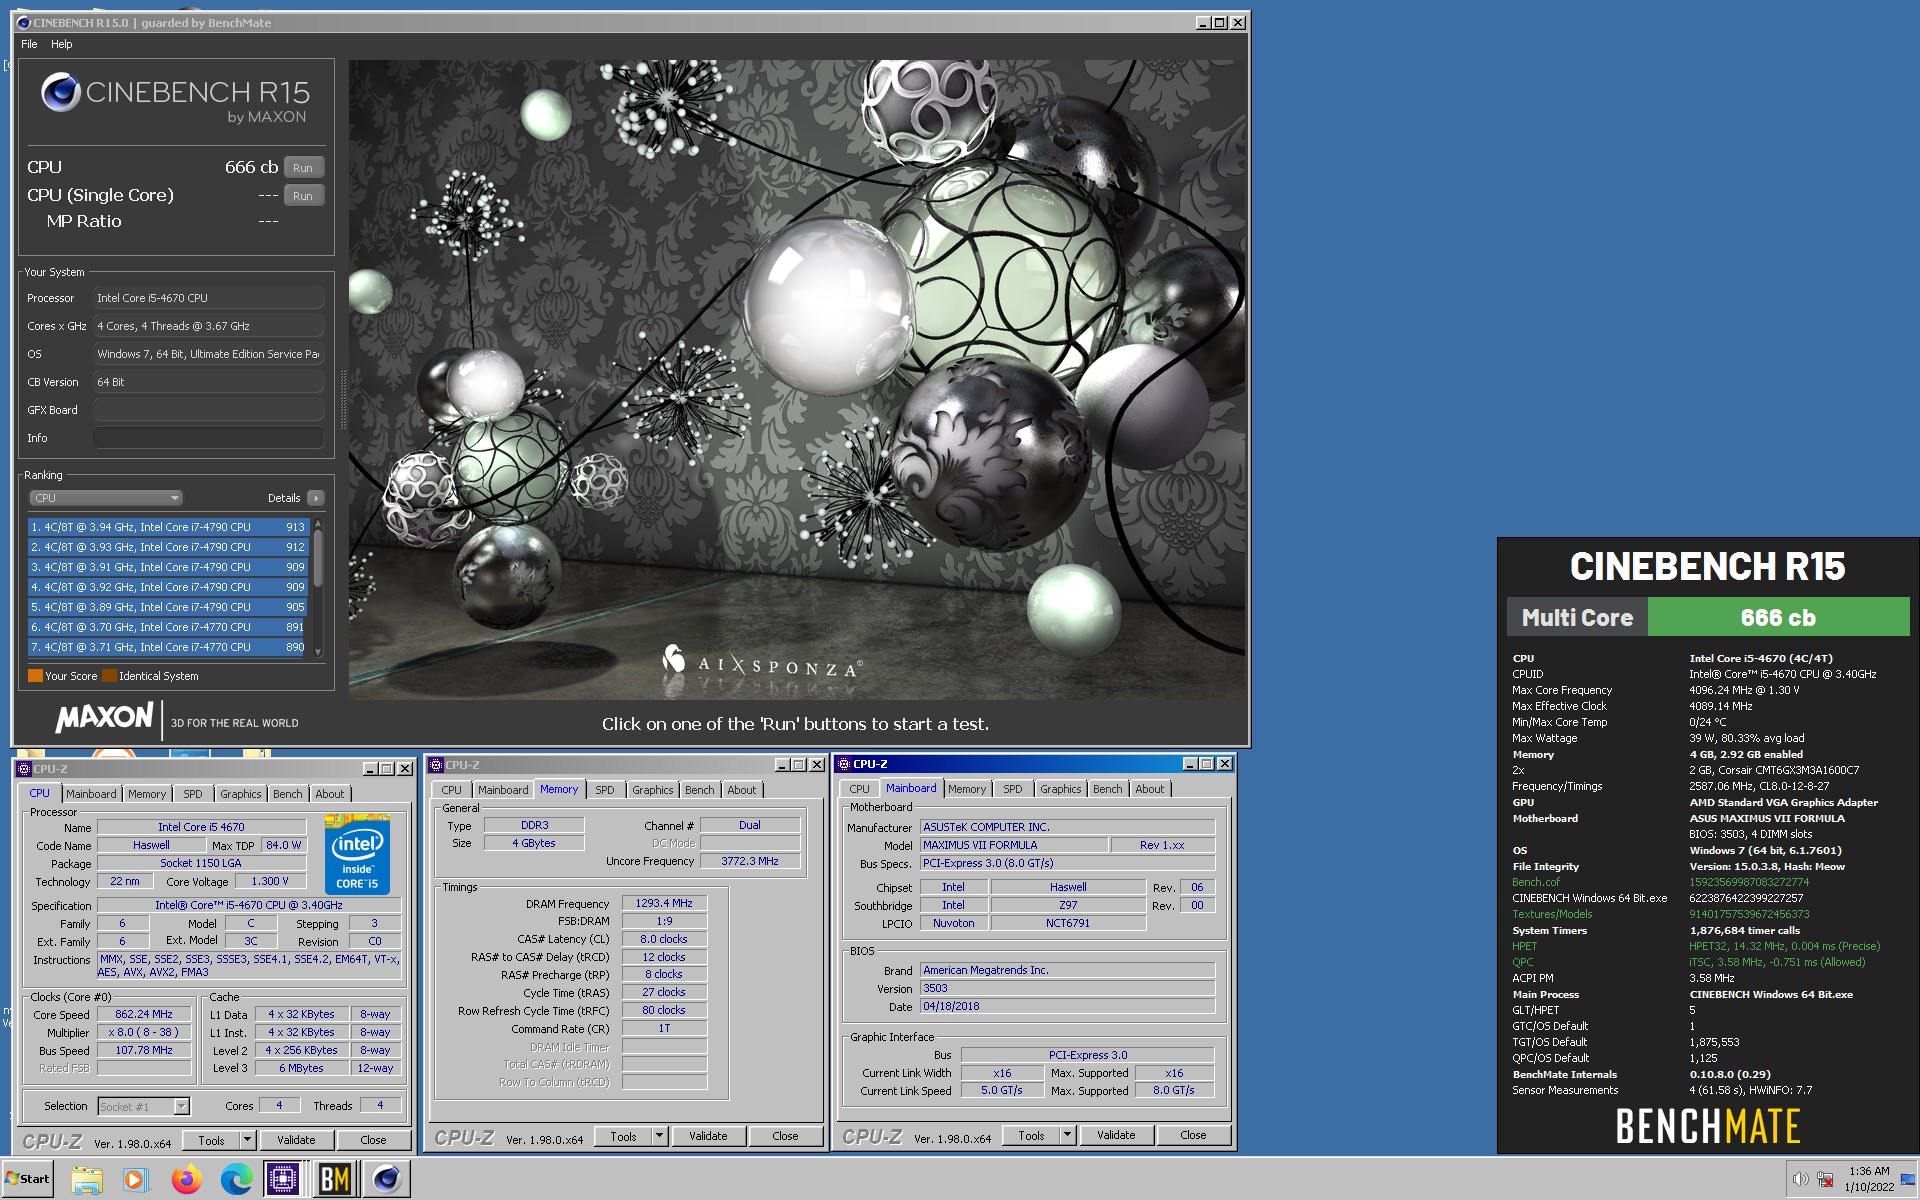
Task: Select ranking entry 6 i7-4770 score 891
Action: (x=168, y=627)
